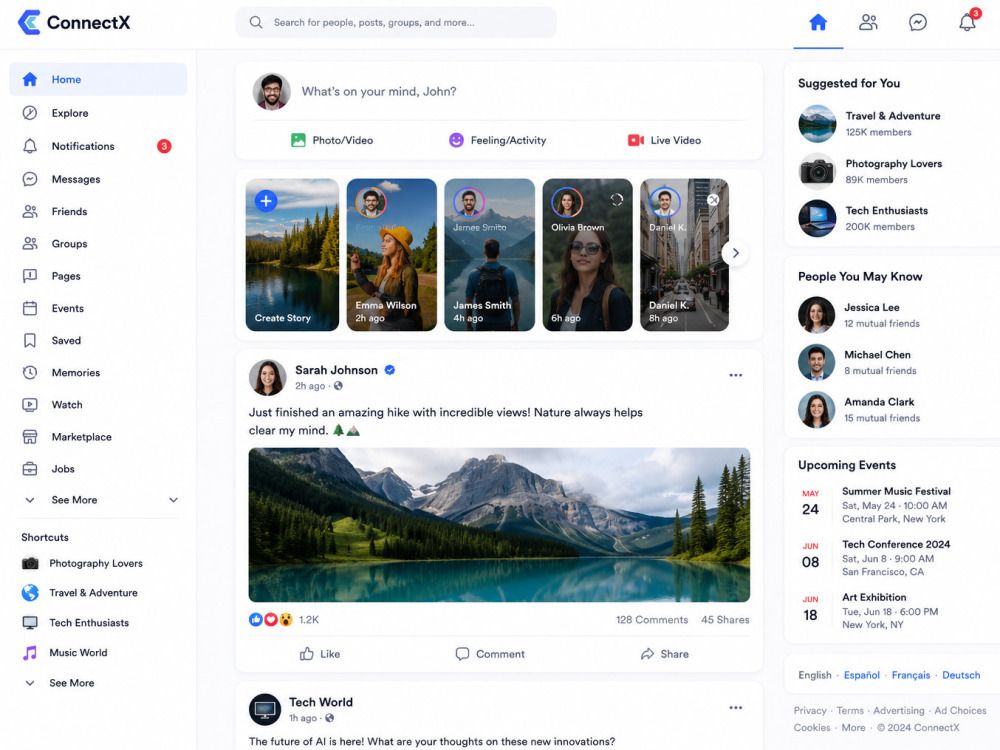The height and width of the screenshot is (750, 1000).
Task: Open Friends icon in left sidebar
Action: (x=30, y=212)
